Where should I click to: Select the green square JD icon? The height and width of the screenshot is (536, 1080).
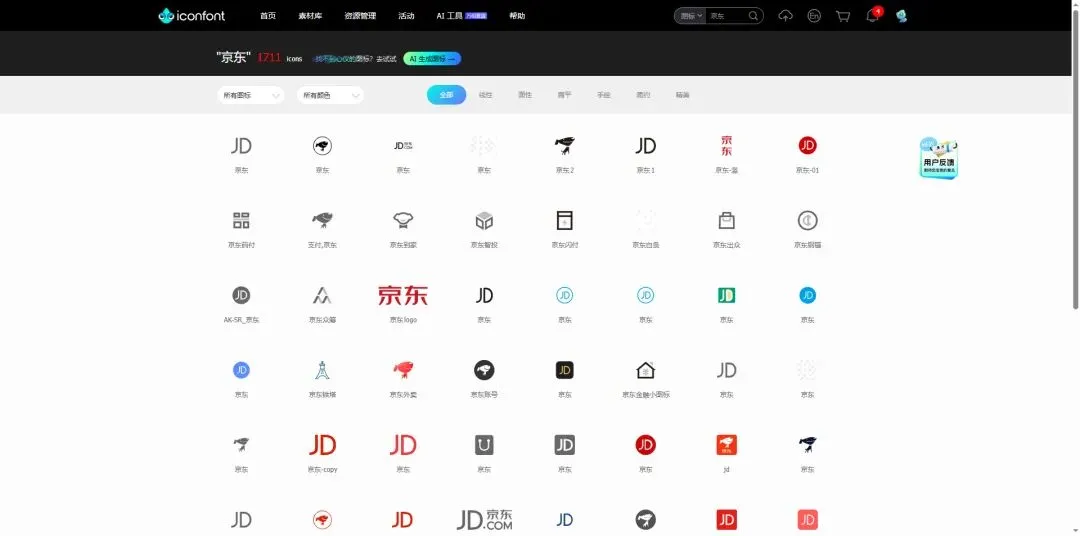pos(726,295)
